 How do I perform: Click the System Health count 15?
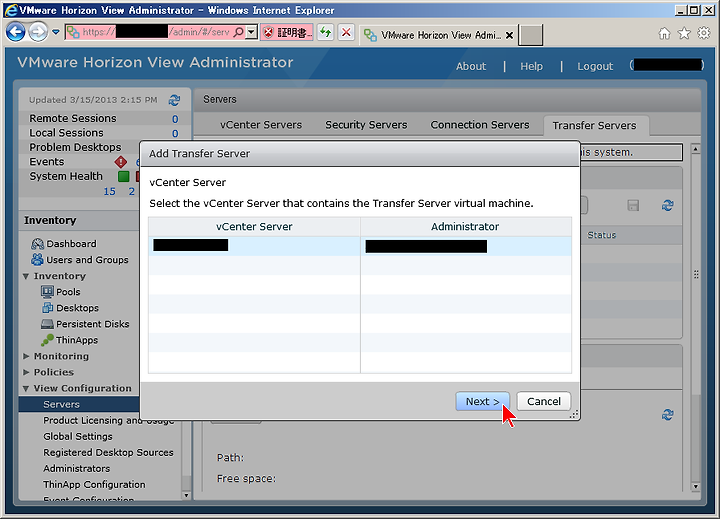click(x=109, y=192)
